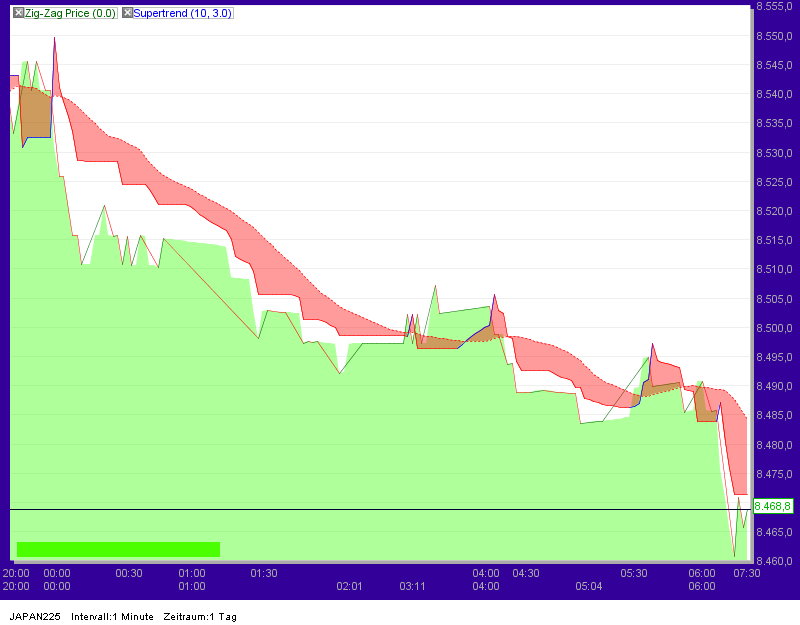Click the current price marker showing 8.468,8
This screenshot has width=800, height=625.
click(x=772, y=506)
